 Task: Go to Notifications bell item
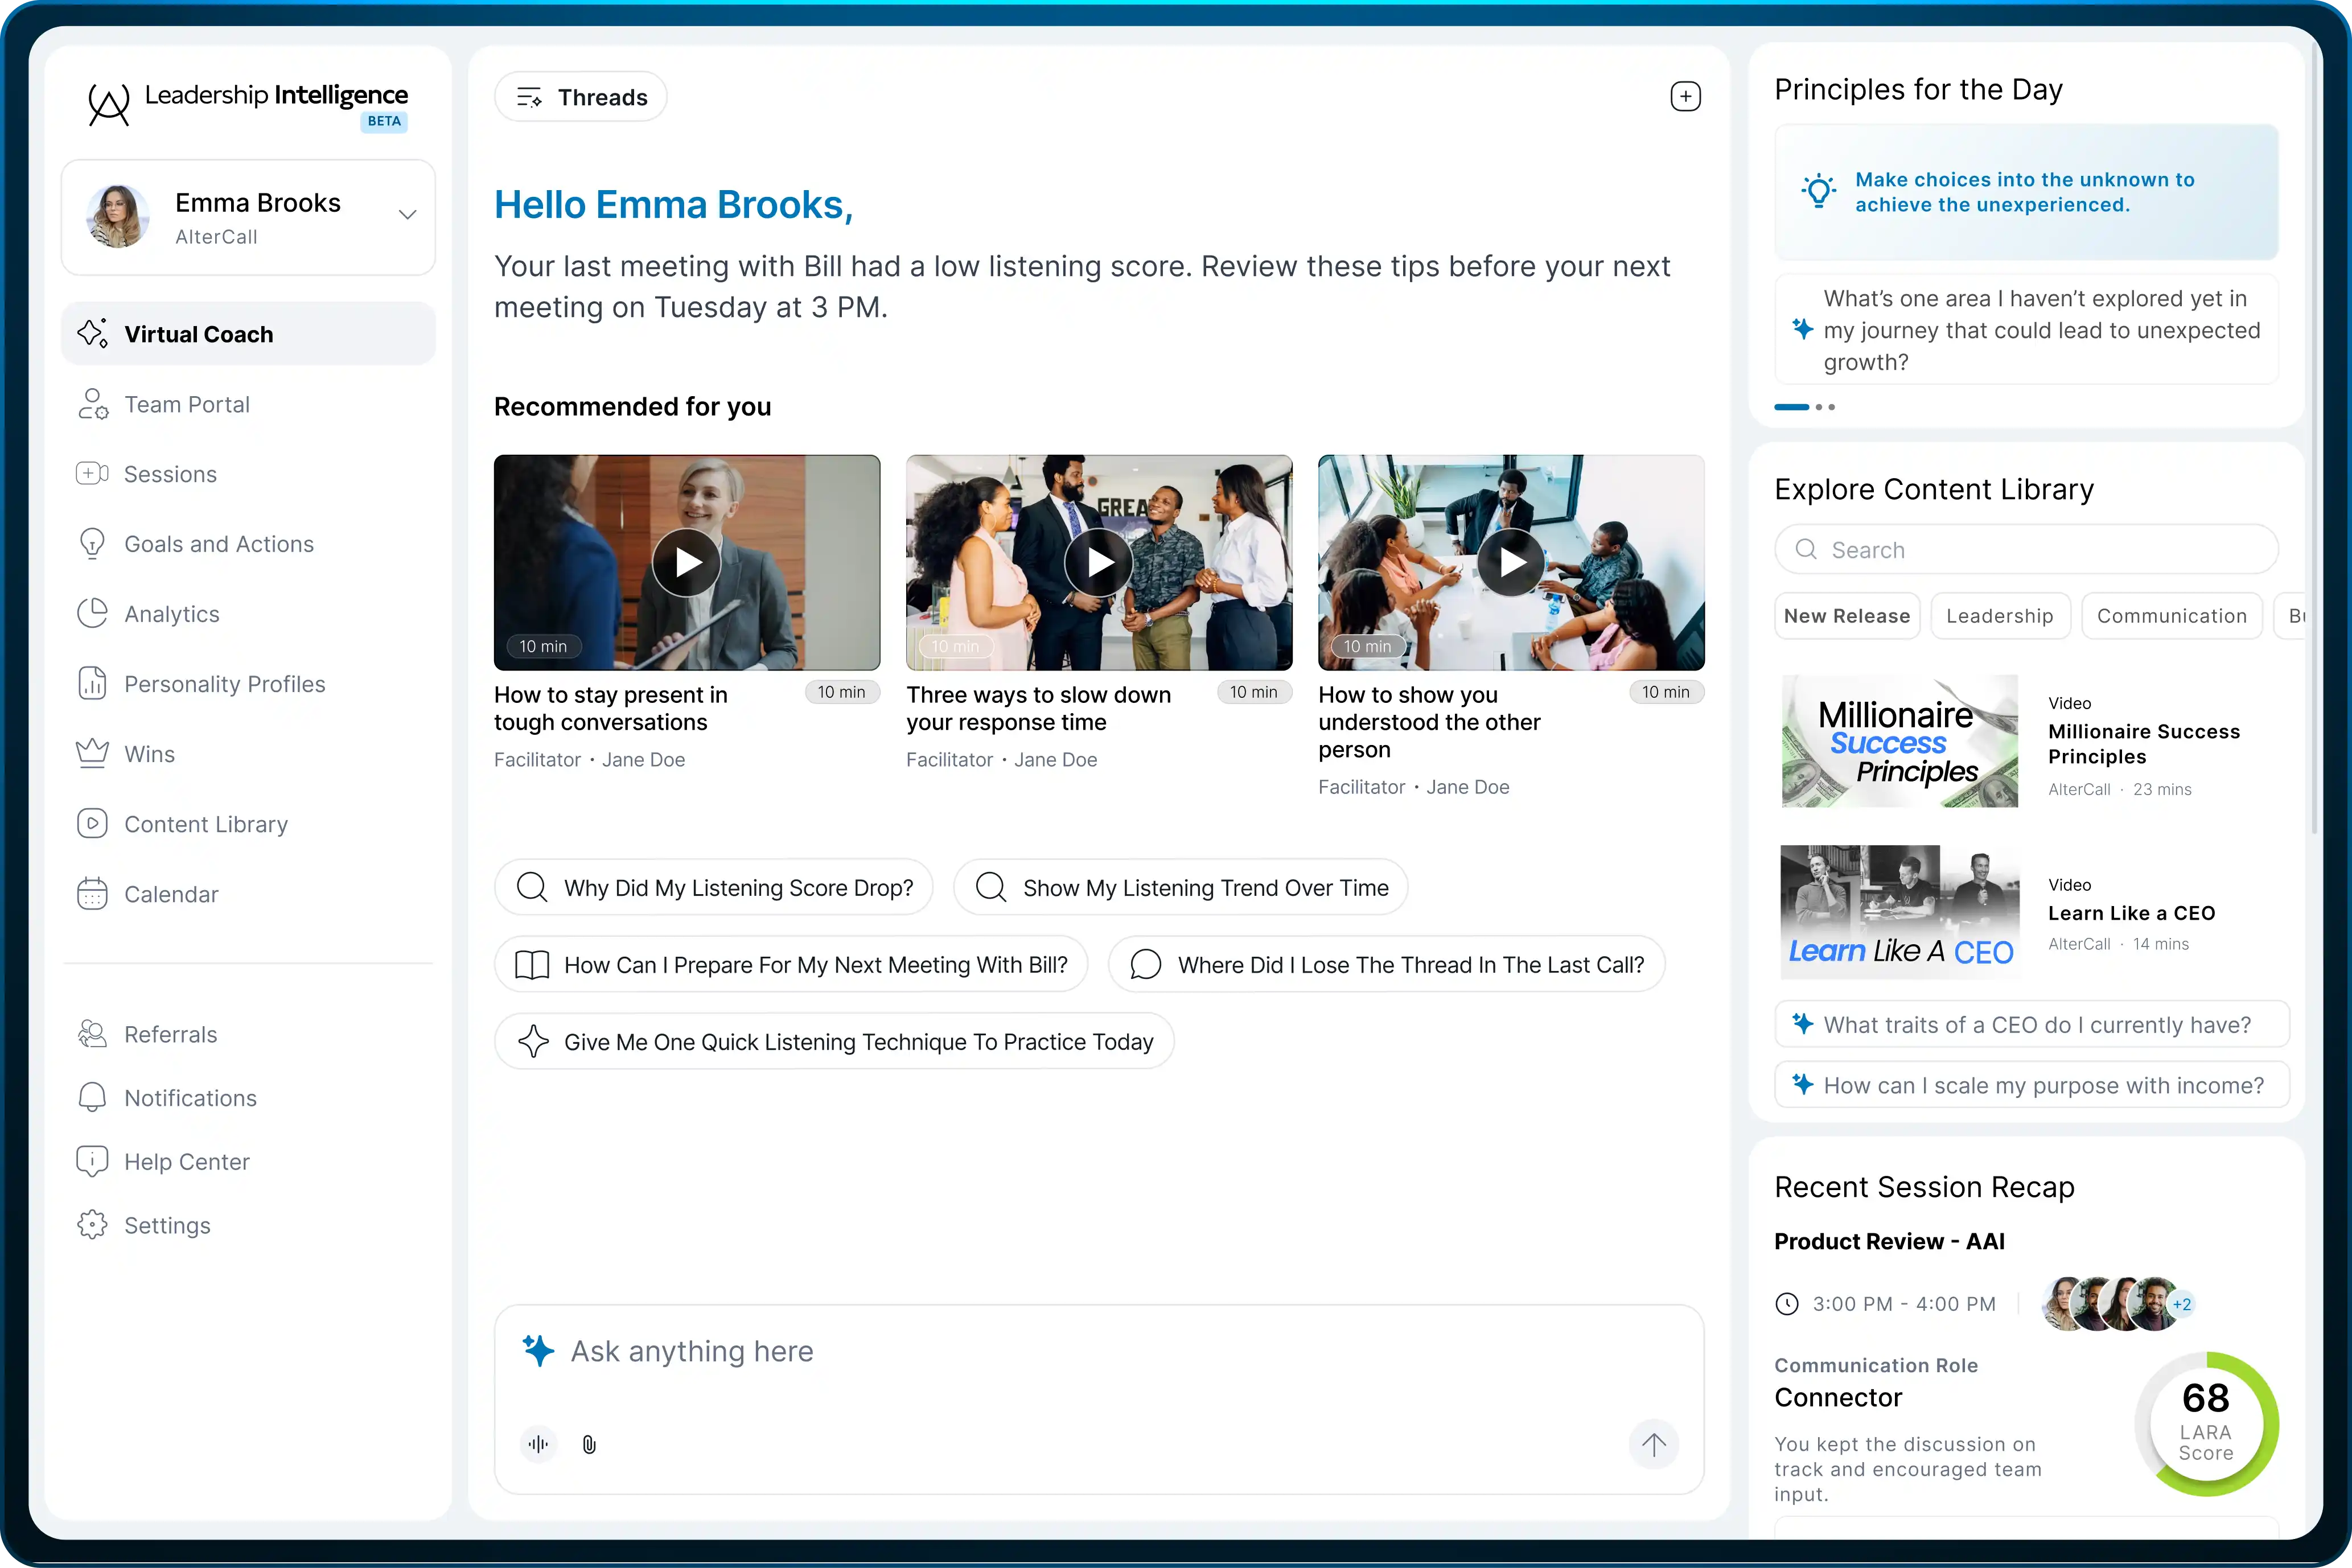[x=190, y=1098]
